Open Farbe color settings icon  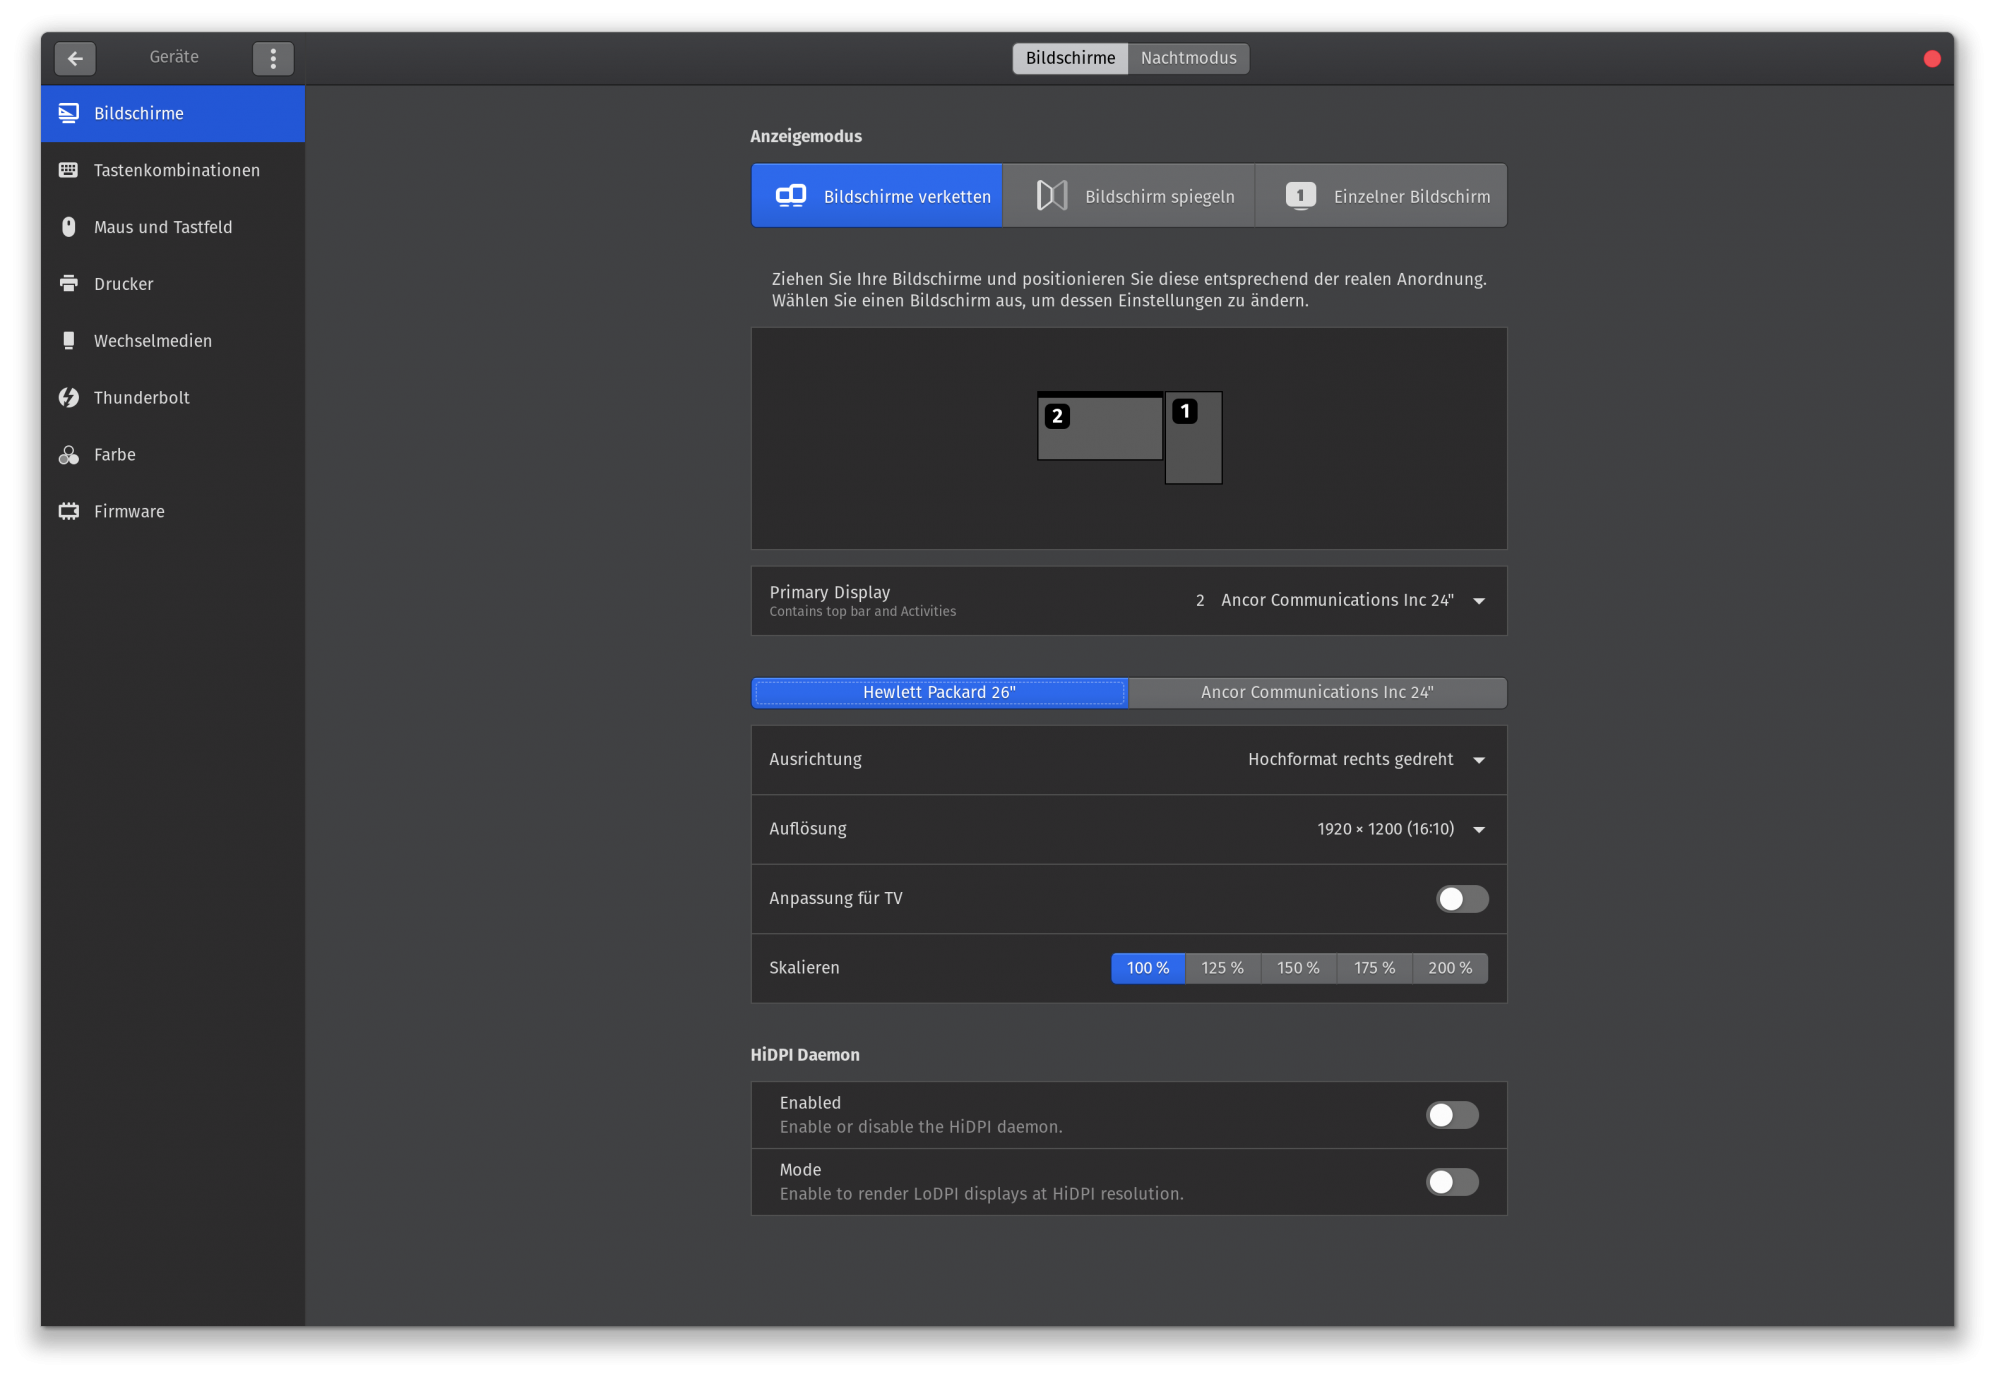[x=68, y=455]
